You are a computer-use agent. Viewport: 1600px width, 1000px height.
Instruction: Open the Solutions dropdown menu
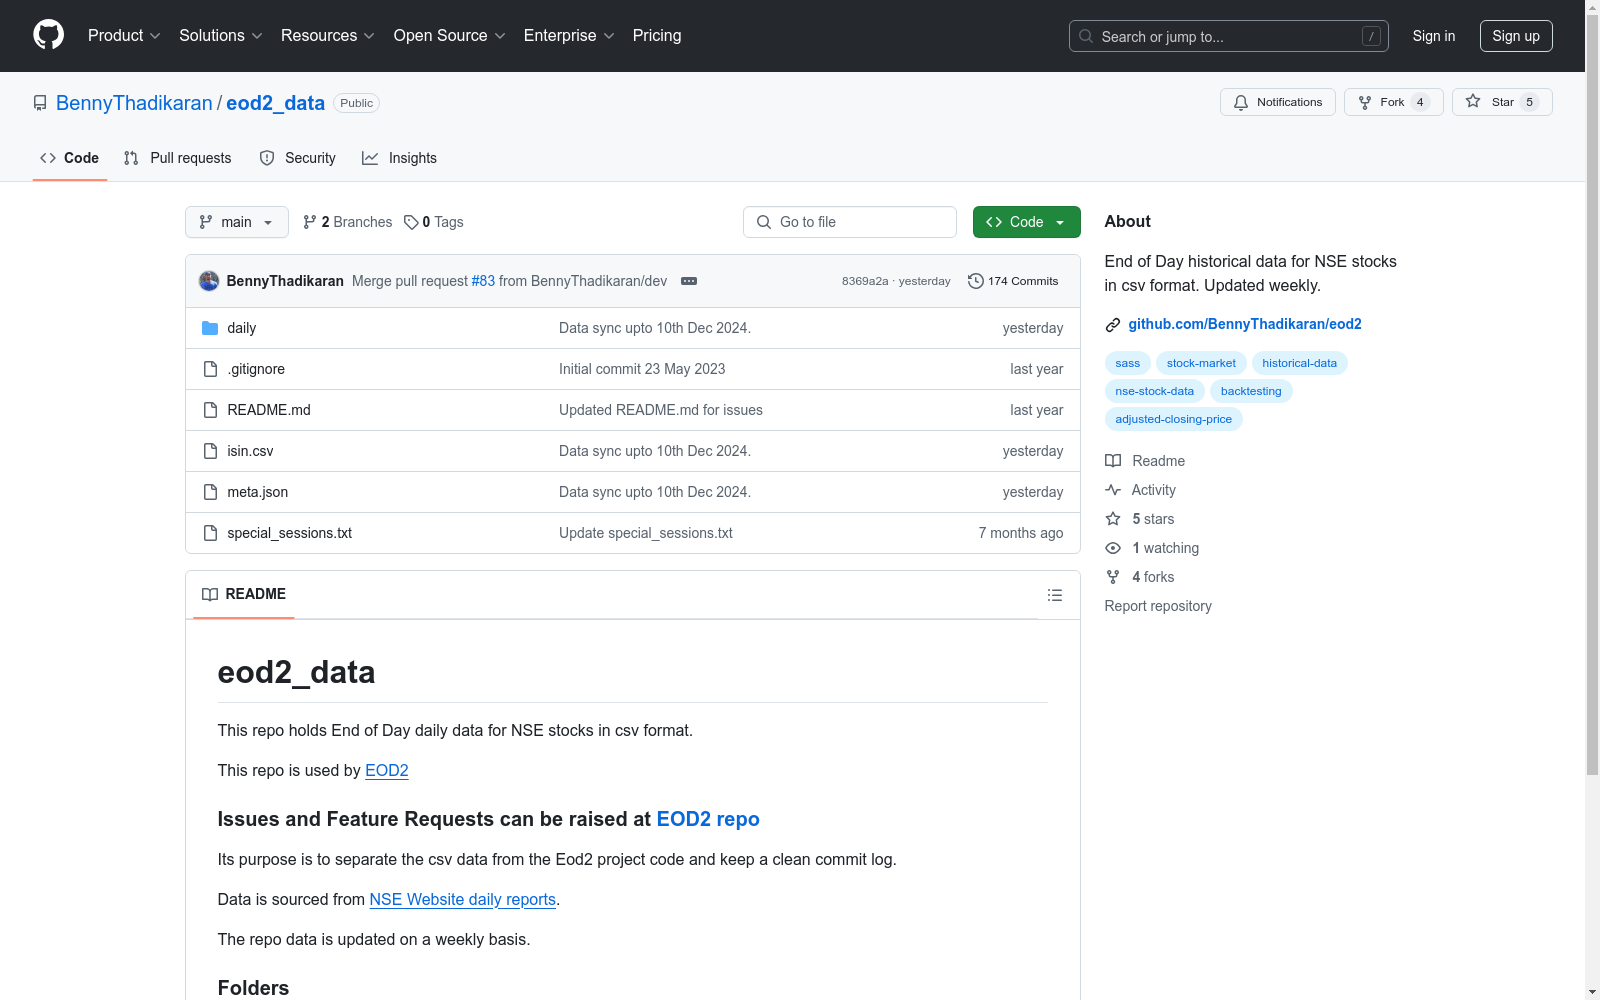coord(220,36)
